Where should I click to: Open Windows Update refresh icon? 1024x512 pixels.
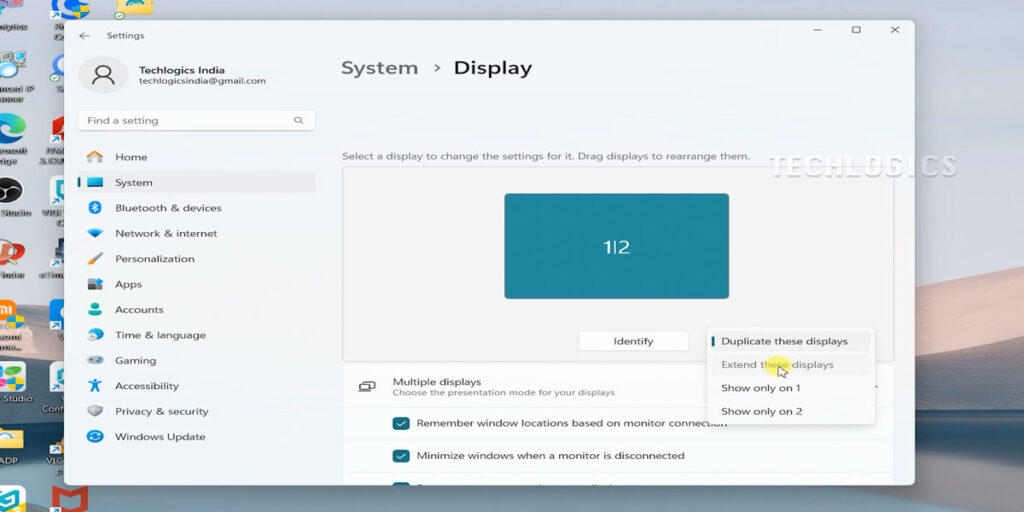coord(95,437)
